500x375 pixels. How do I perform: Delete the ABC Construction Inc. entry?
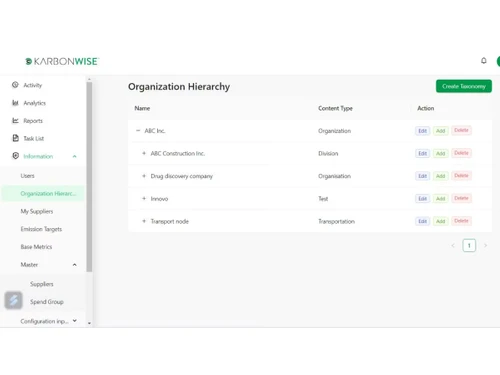tap(461, 153)
